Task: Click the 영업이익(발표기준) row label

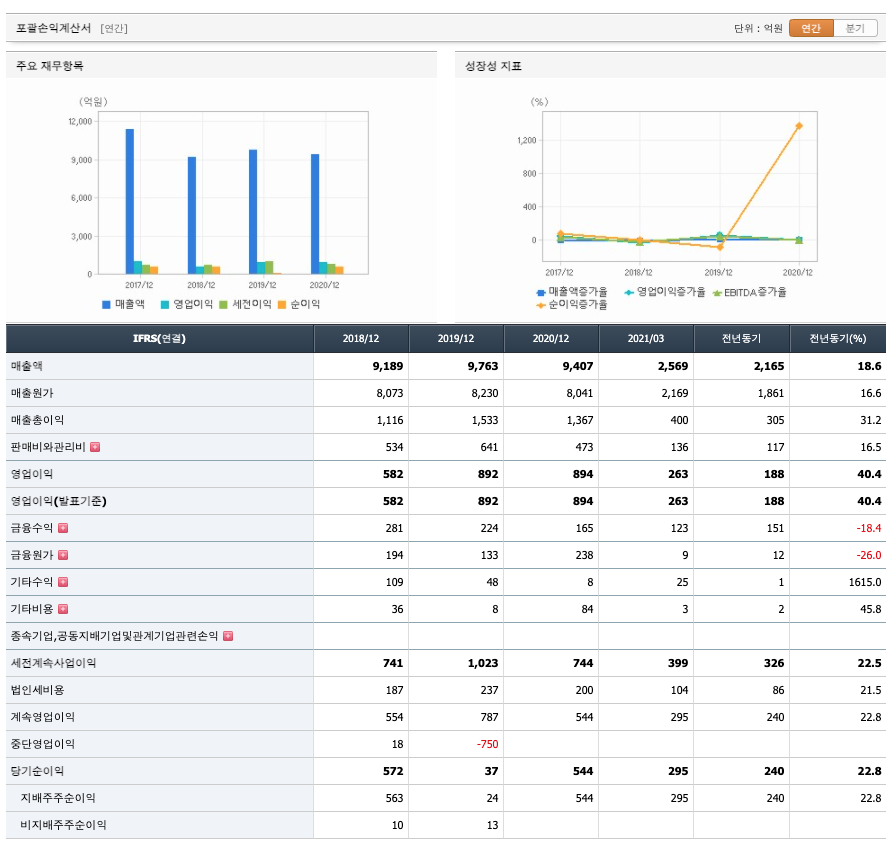Action: coord(59,501)
